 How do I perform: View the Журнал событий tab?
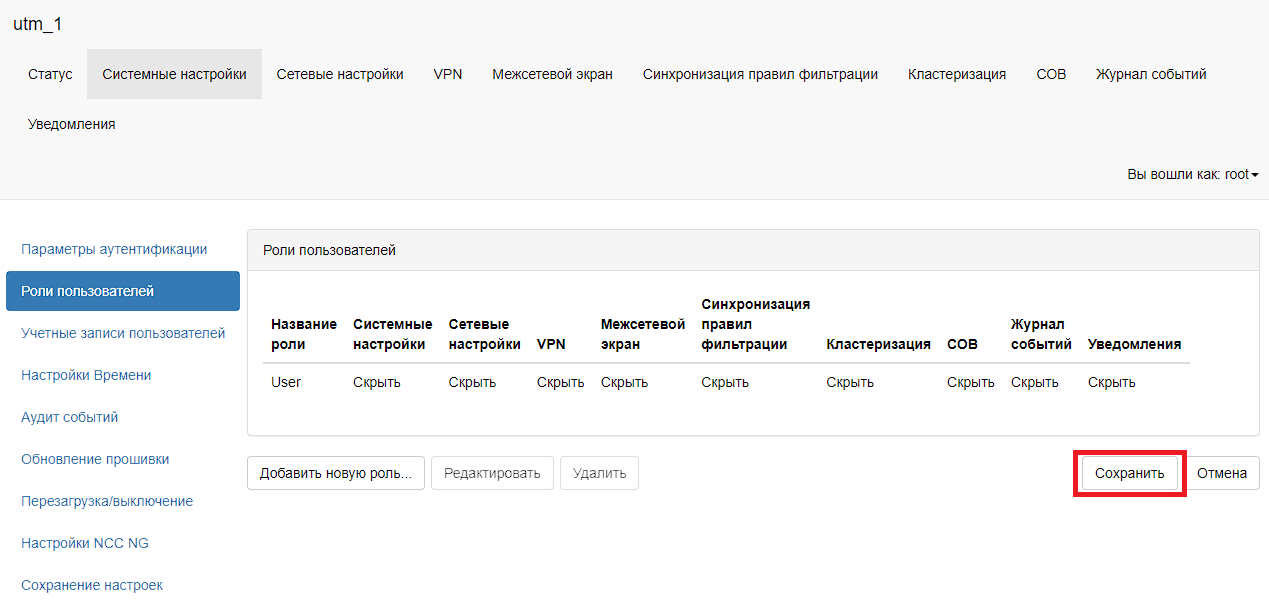click(x=1151, y=74)
